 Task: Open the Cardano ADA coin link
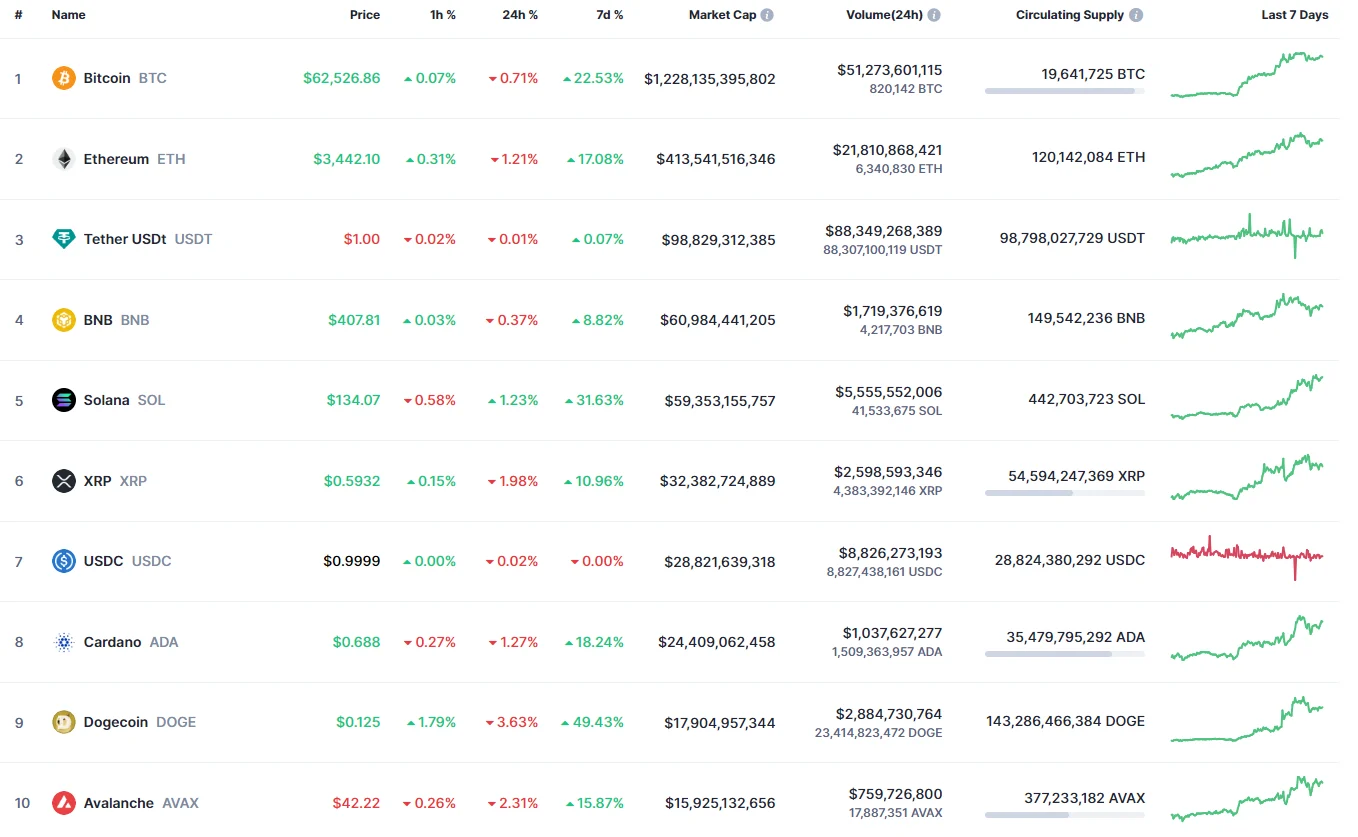point(112,642)
